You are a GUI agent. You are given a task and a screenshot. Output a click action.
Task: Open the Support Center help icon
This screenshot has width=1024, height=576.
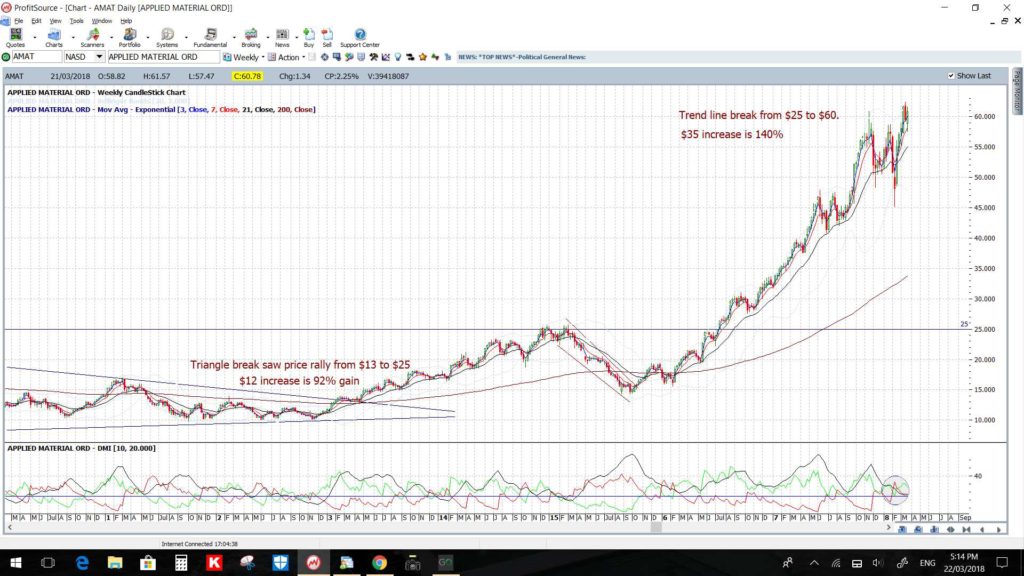(x=360, y=37)
